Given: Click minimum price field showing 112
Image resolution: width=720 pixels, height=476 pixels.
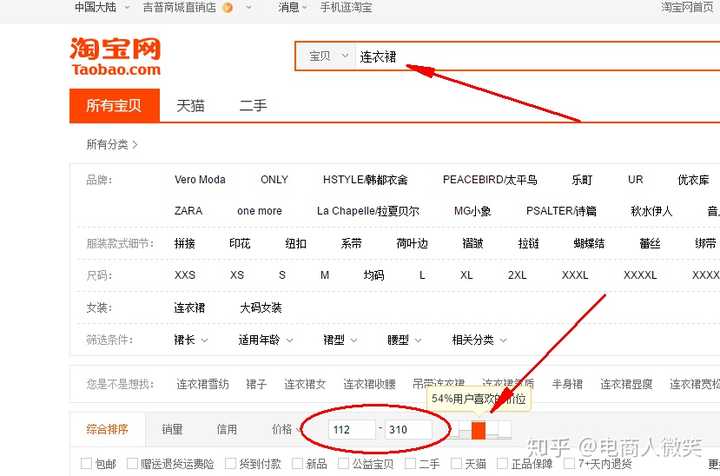Looking at the screenshot, I should click(x=352, y=430).
